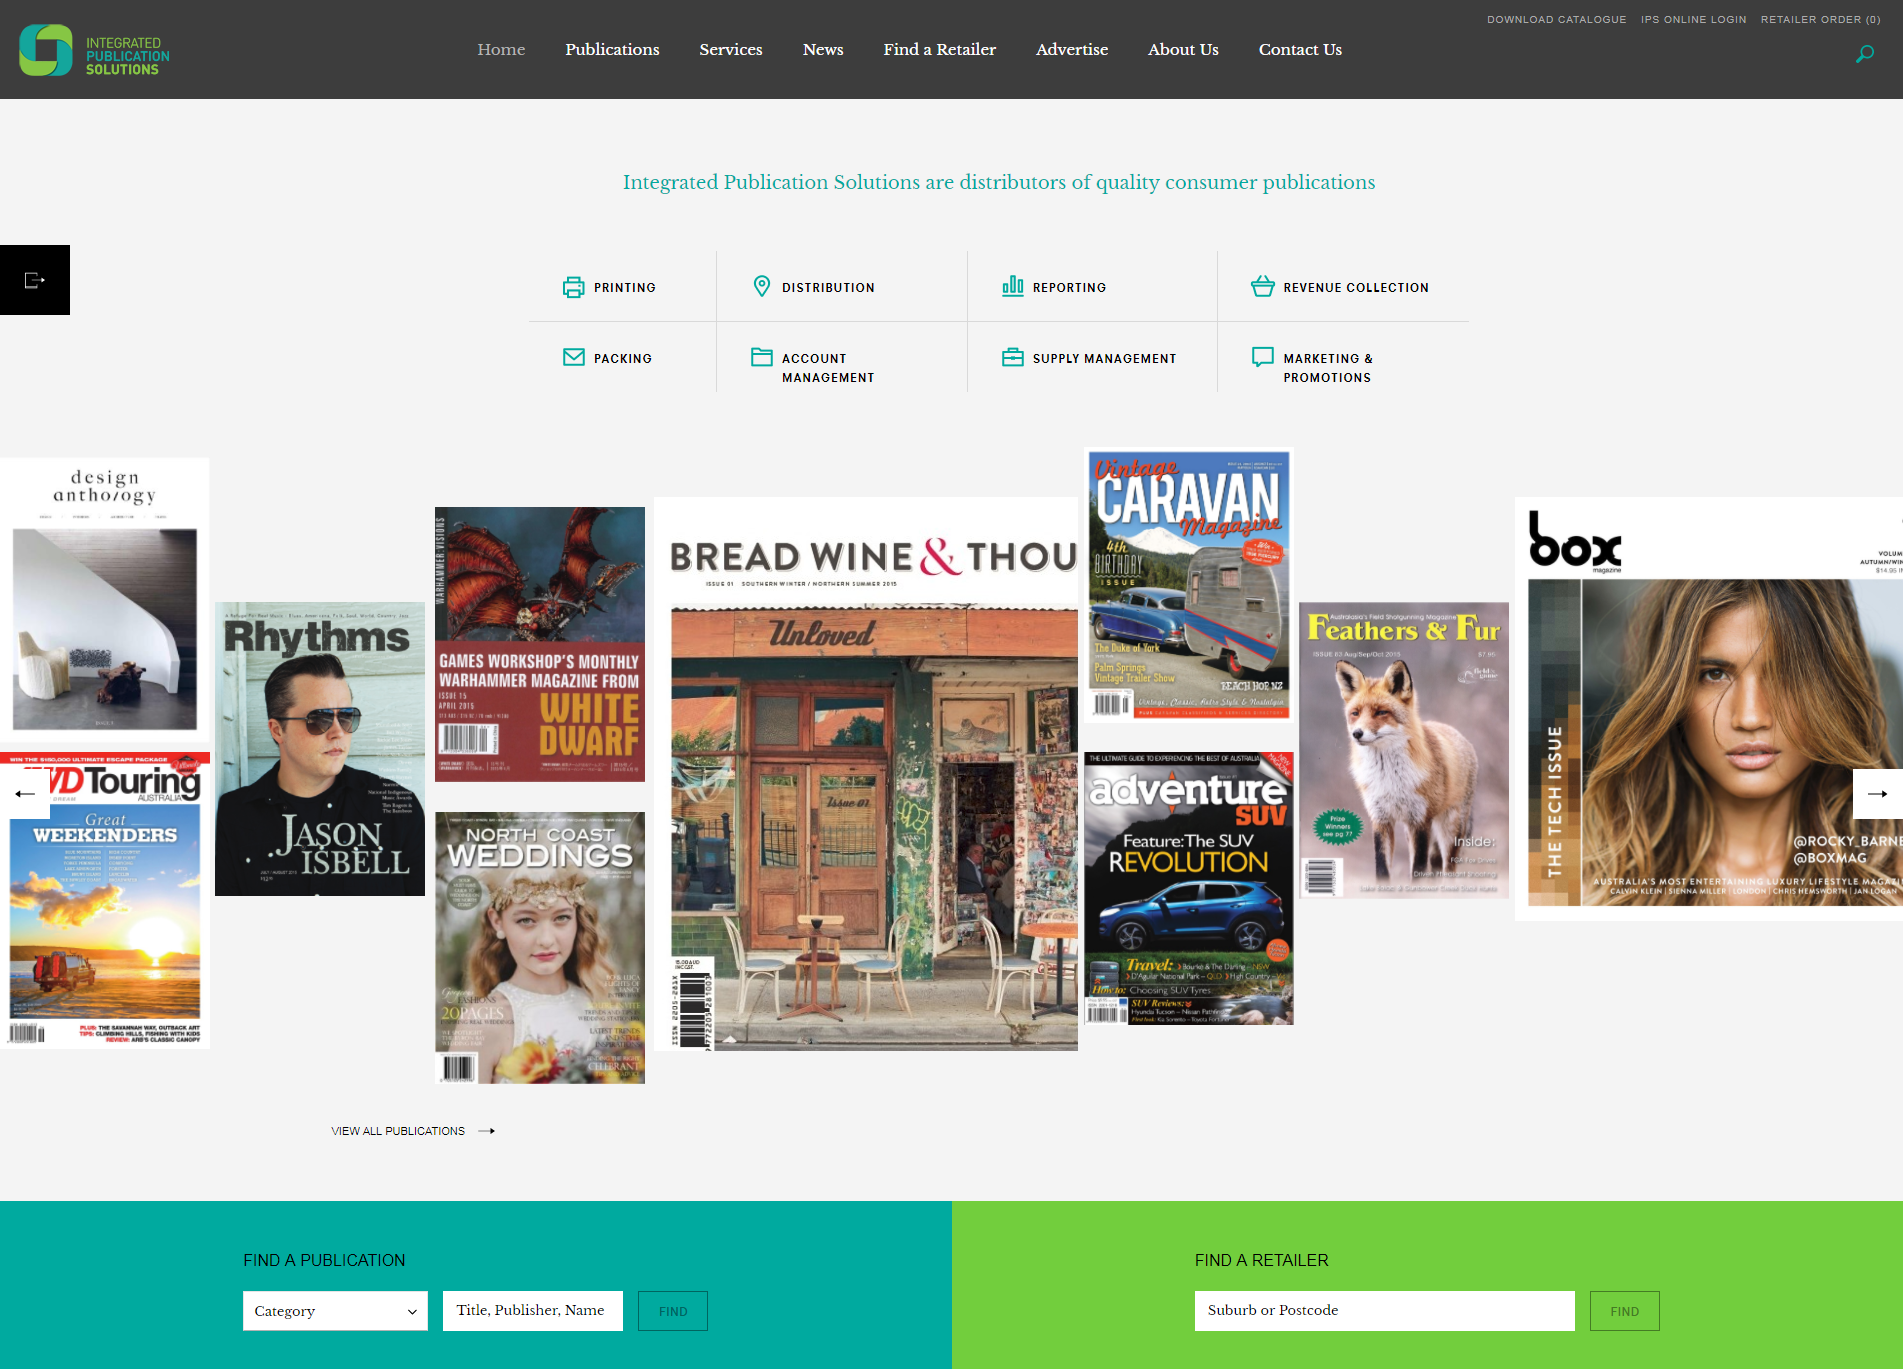Open the Vintage Caravan Magazine cover
The image size is (1903, 1369).
pyautogui.click(x=1189, y=585)
